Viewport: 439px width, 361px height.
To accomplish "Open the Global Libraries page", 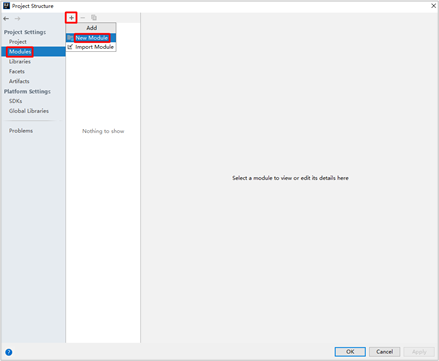I will tap(29, 111).
